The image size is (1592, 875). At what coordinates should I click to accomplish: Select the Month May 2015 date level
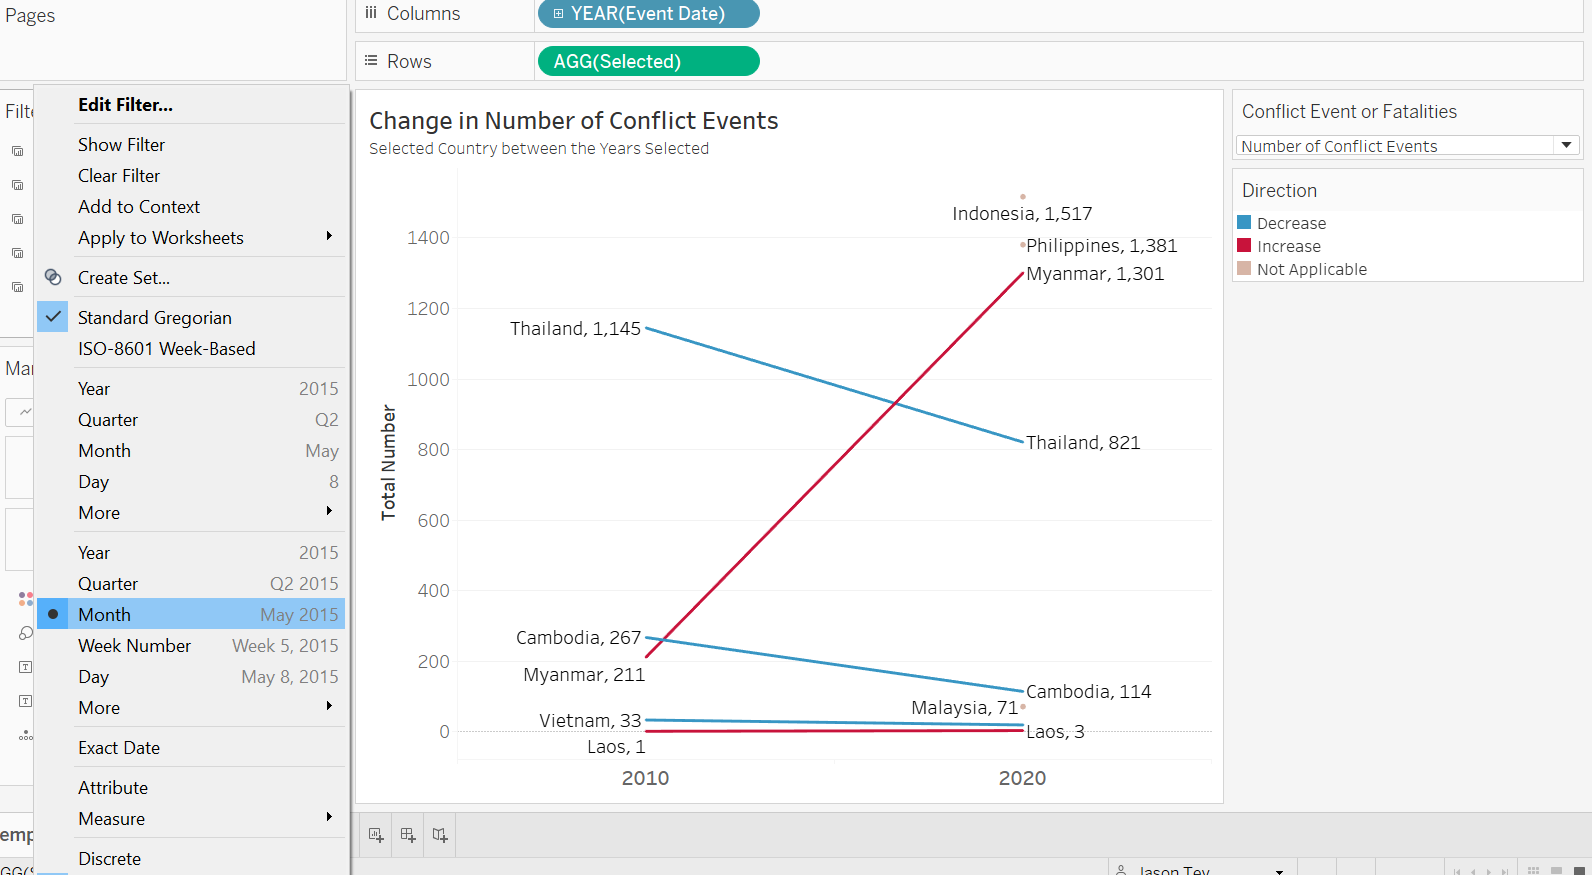(x=190, y=615)
